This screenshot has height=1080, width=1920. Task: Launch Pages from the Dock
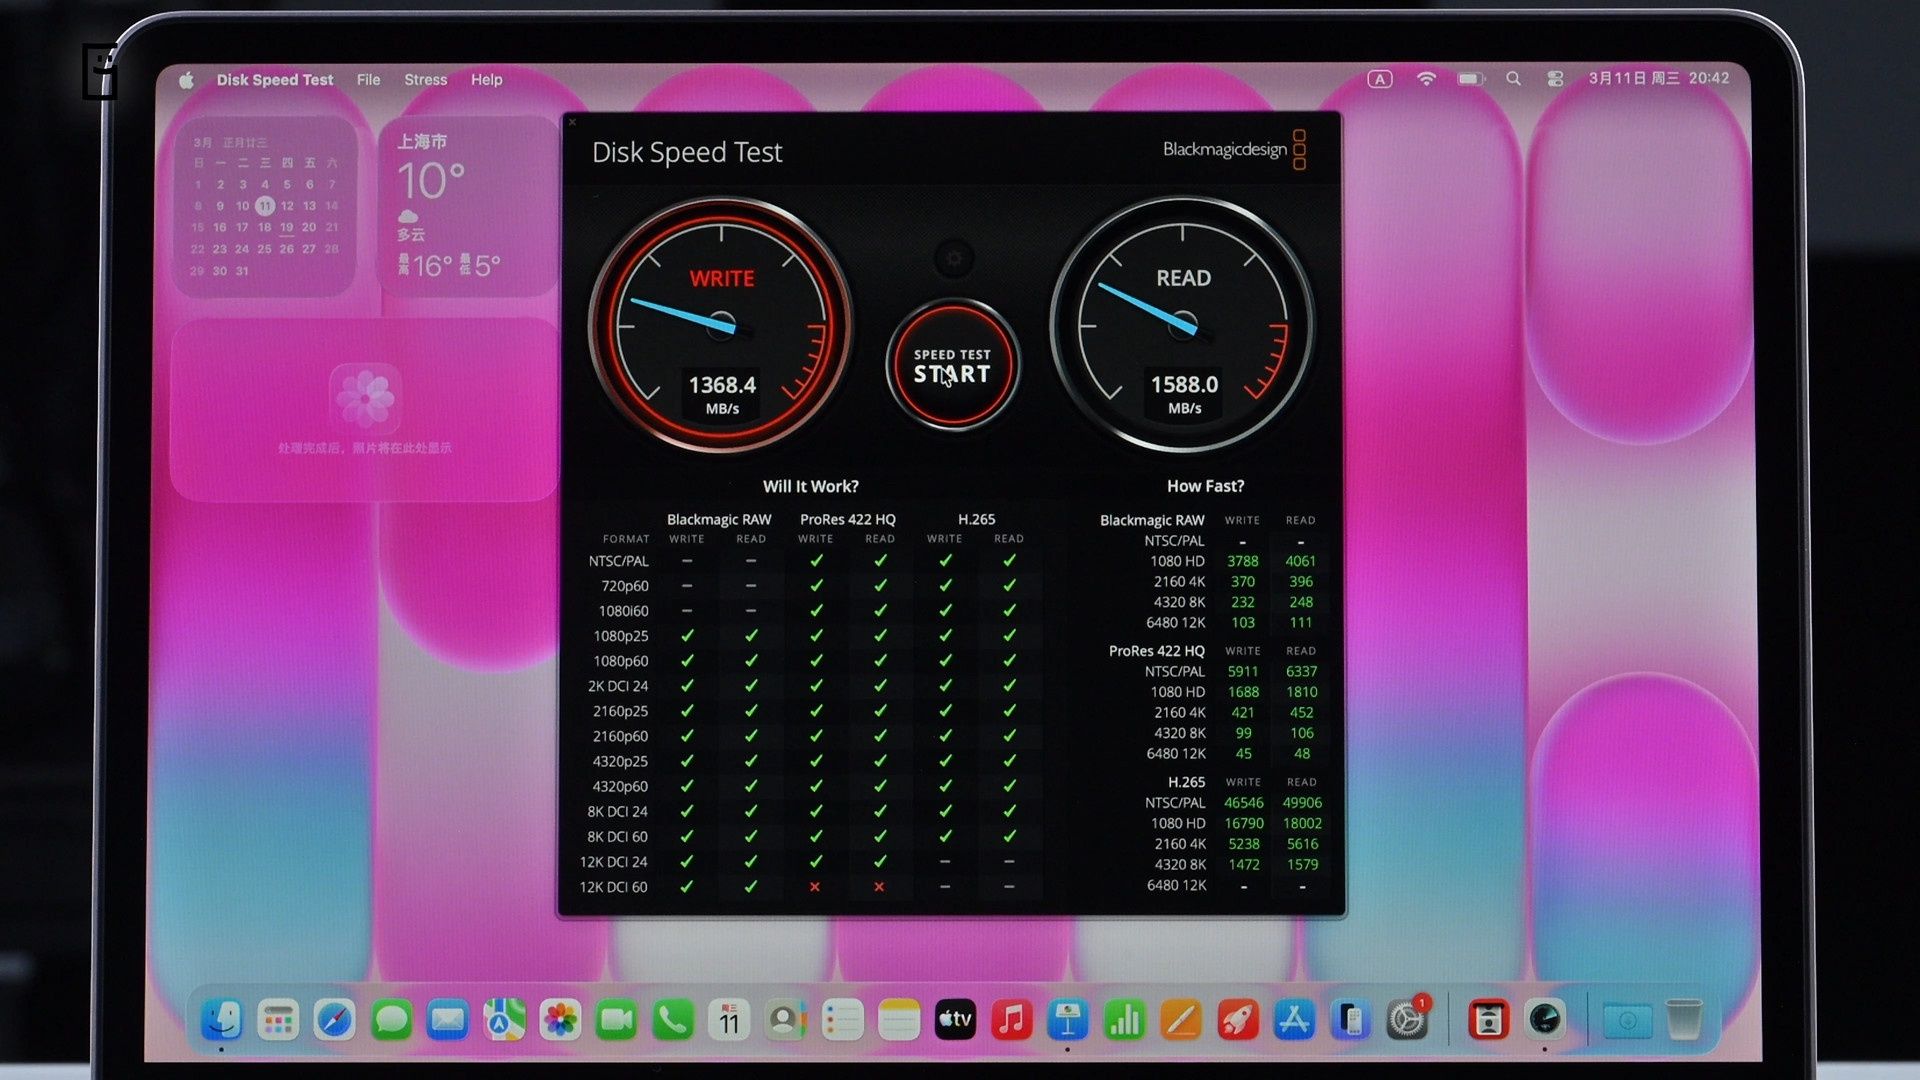(x=1181, y=1020)
